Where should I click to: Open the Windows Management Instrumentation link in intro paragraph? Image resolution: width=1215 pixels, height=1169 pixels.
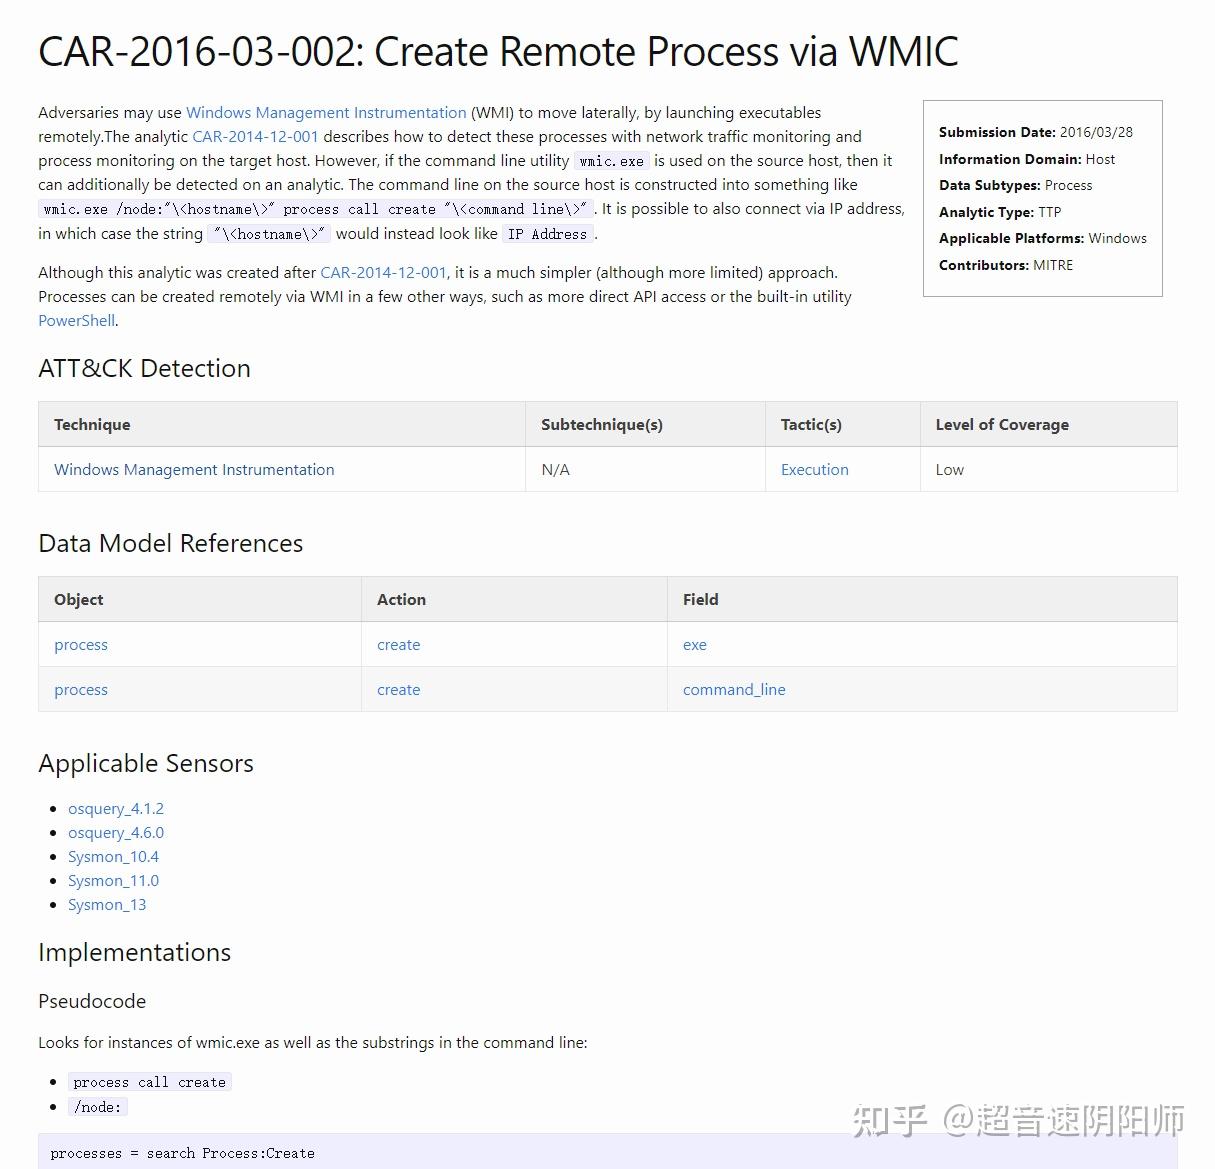coord(326,113)
